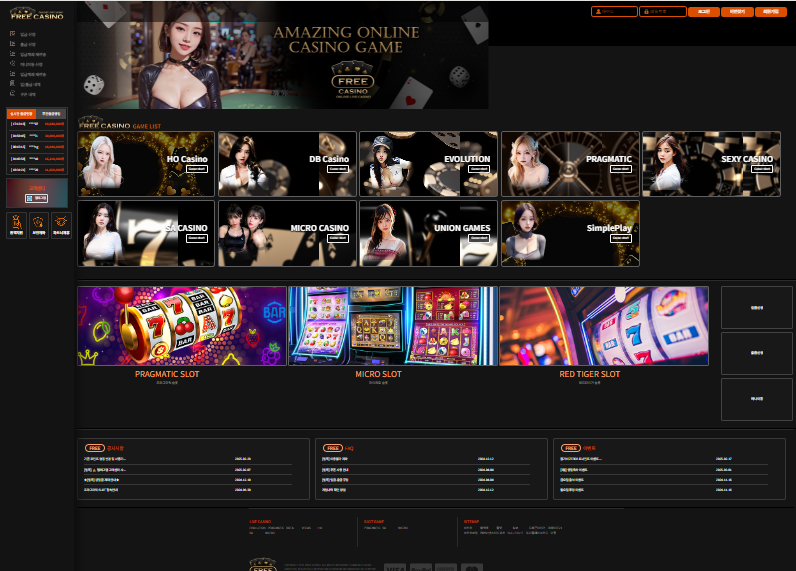The width and height of the screenshot is (796, 571).
Task: Open the SimplePlay game tile
Action: pyautogui.click(x=571, y=233)
